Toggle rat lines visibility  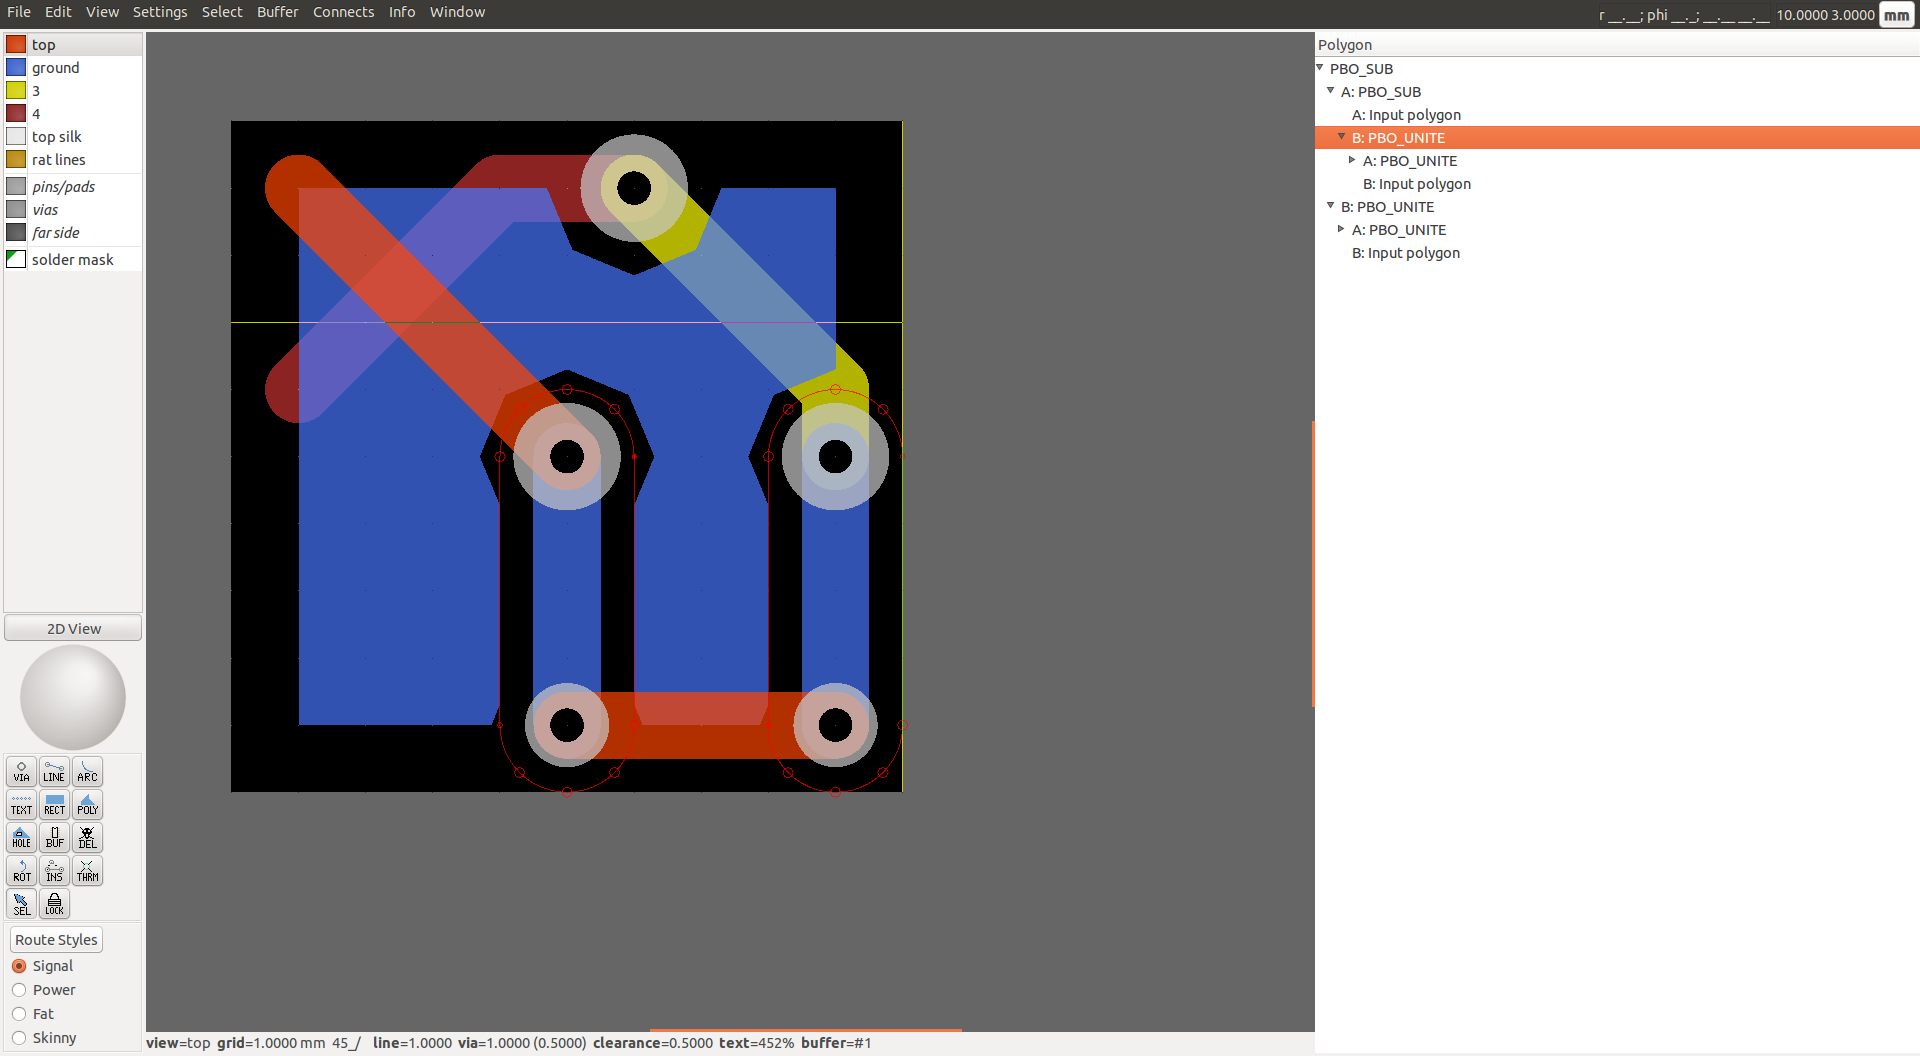coord(16,159)
